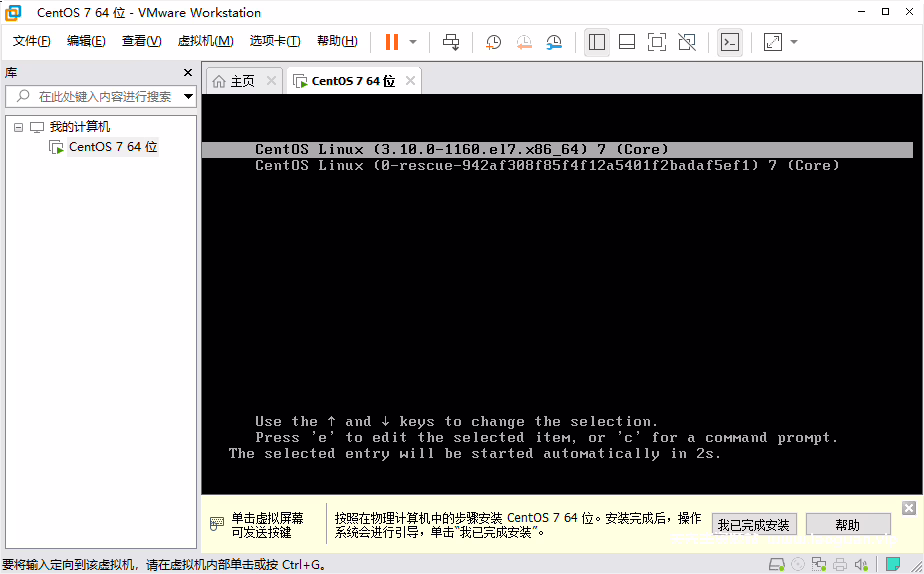Click the CD/DVD drive status icon

click(798, 565)
